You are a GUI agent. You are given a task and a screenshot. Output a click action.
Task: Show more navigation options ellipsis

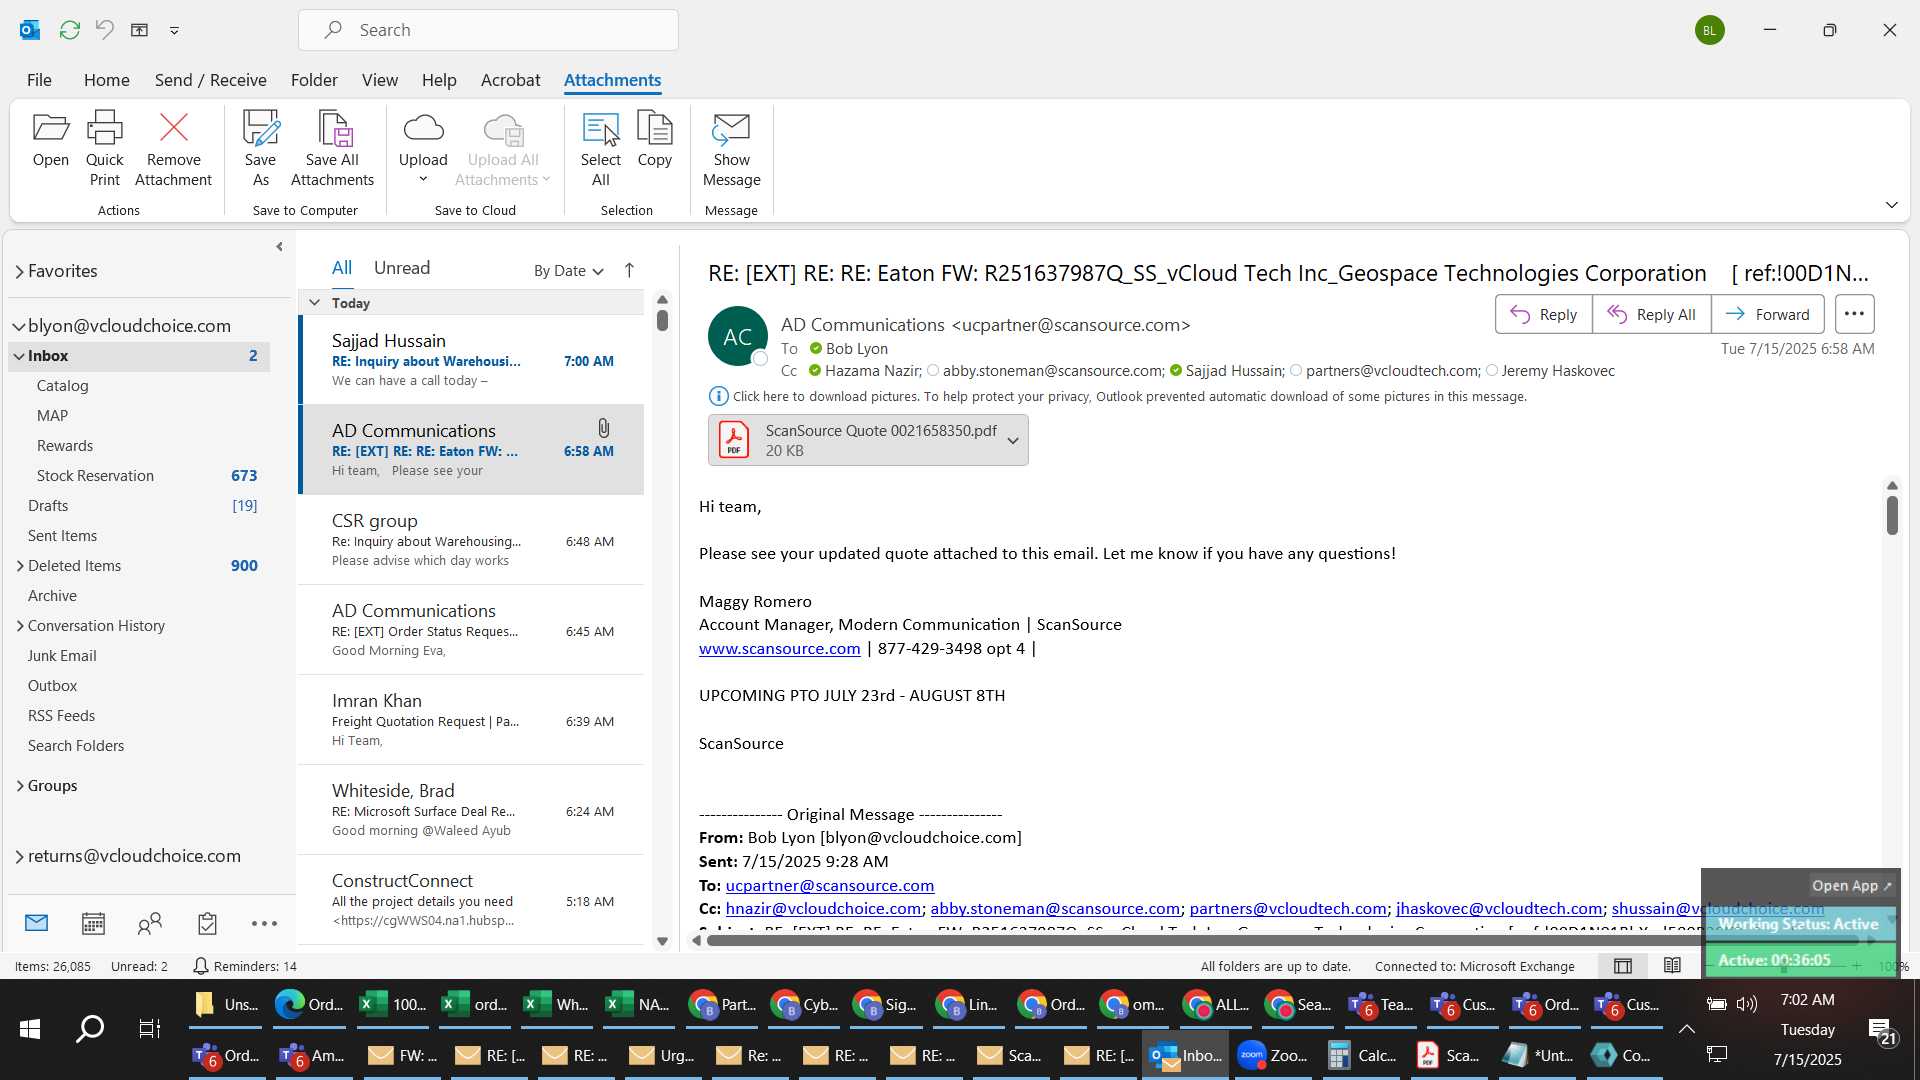pos(264,923)
